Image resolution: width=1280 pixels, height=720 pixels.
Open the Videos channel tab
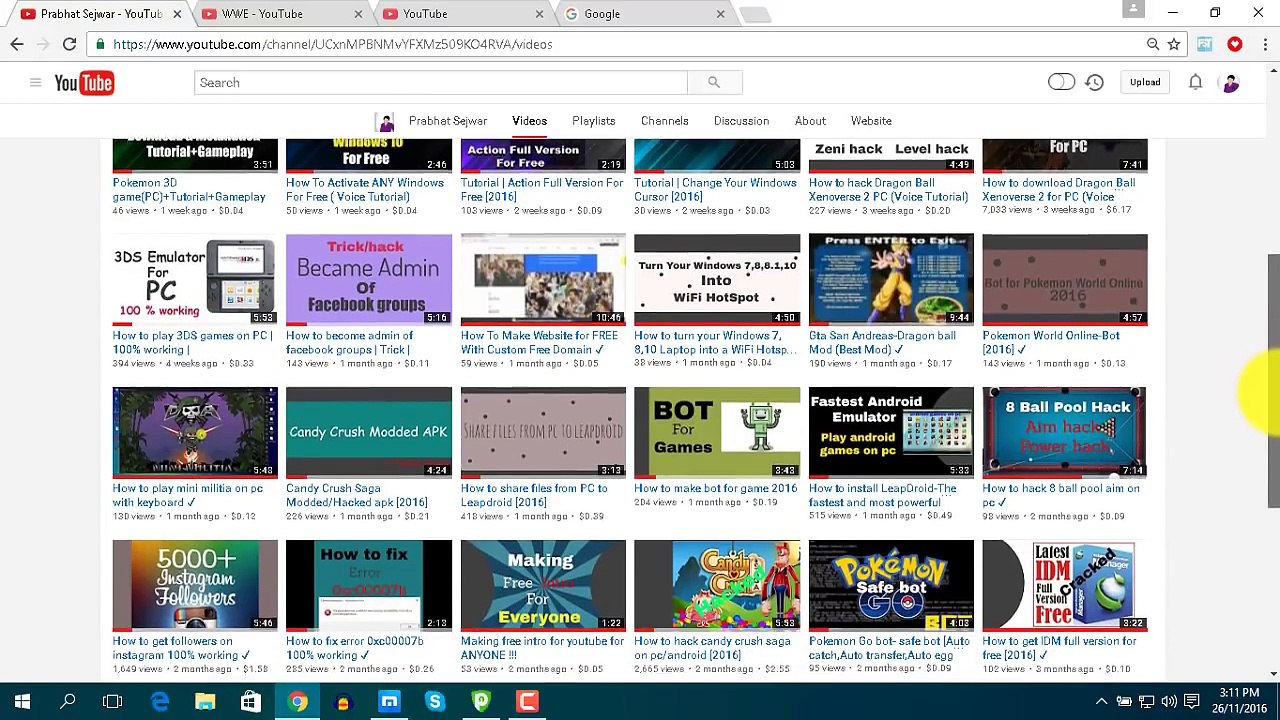click(529, 121)
